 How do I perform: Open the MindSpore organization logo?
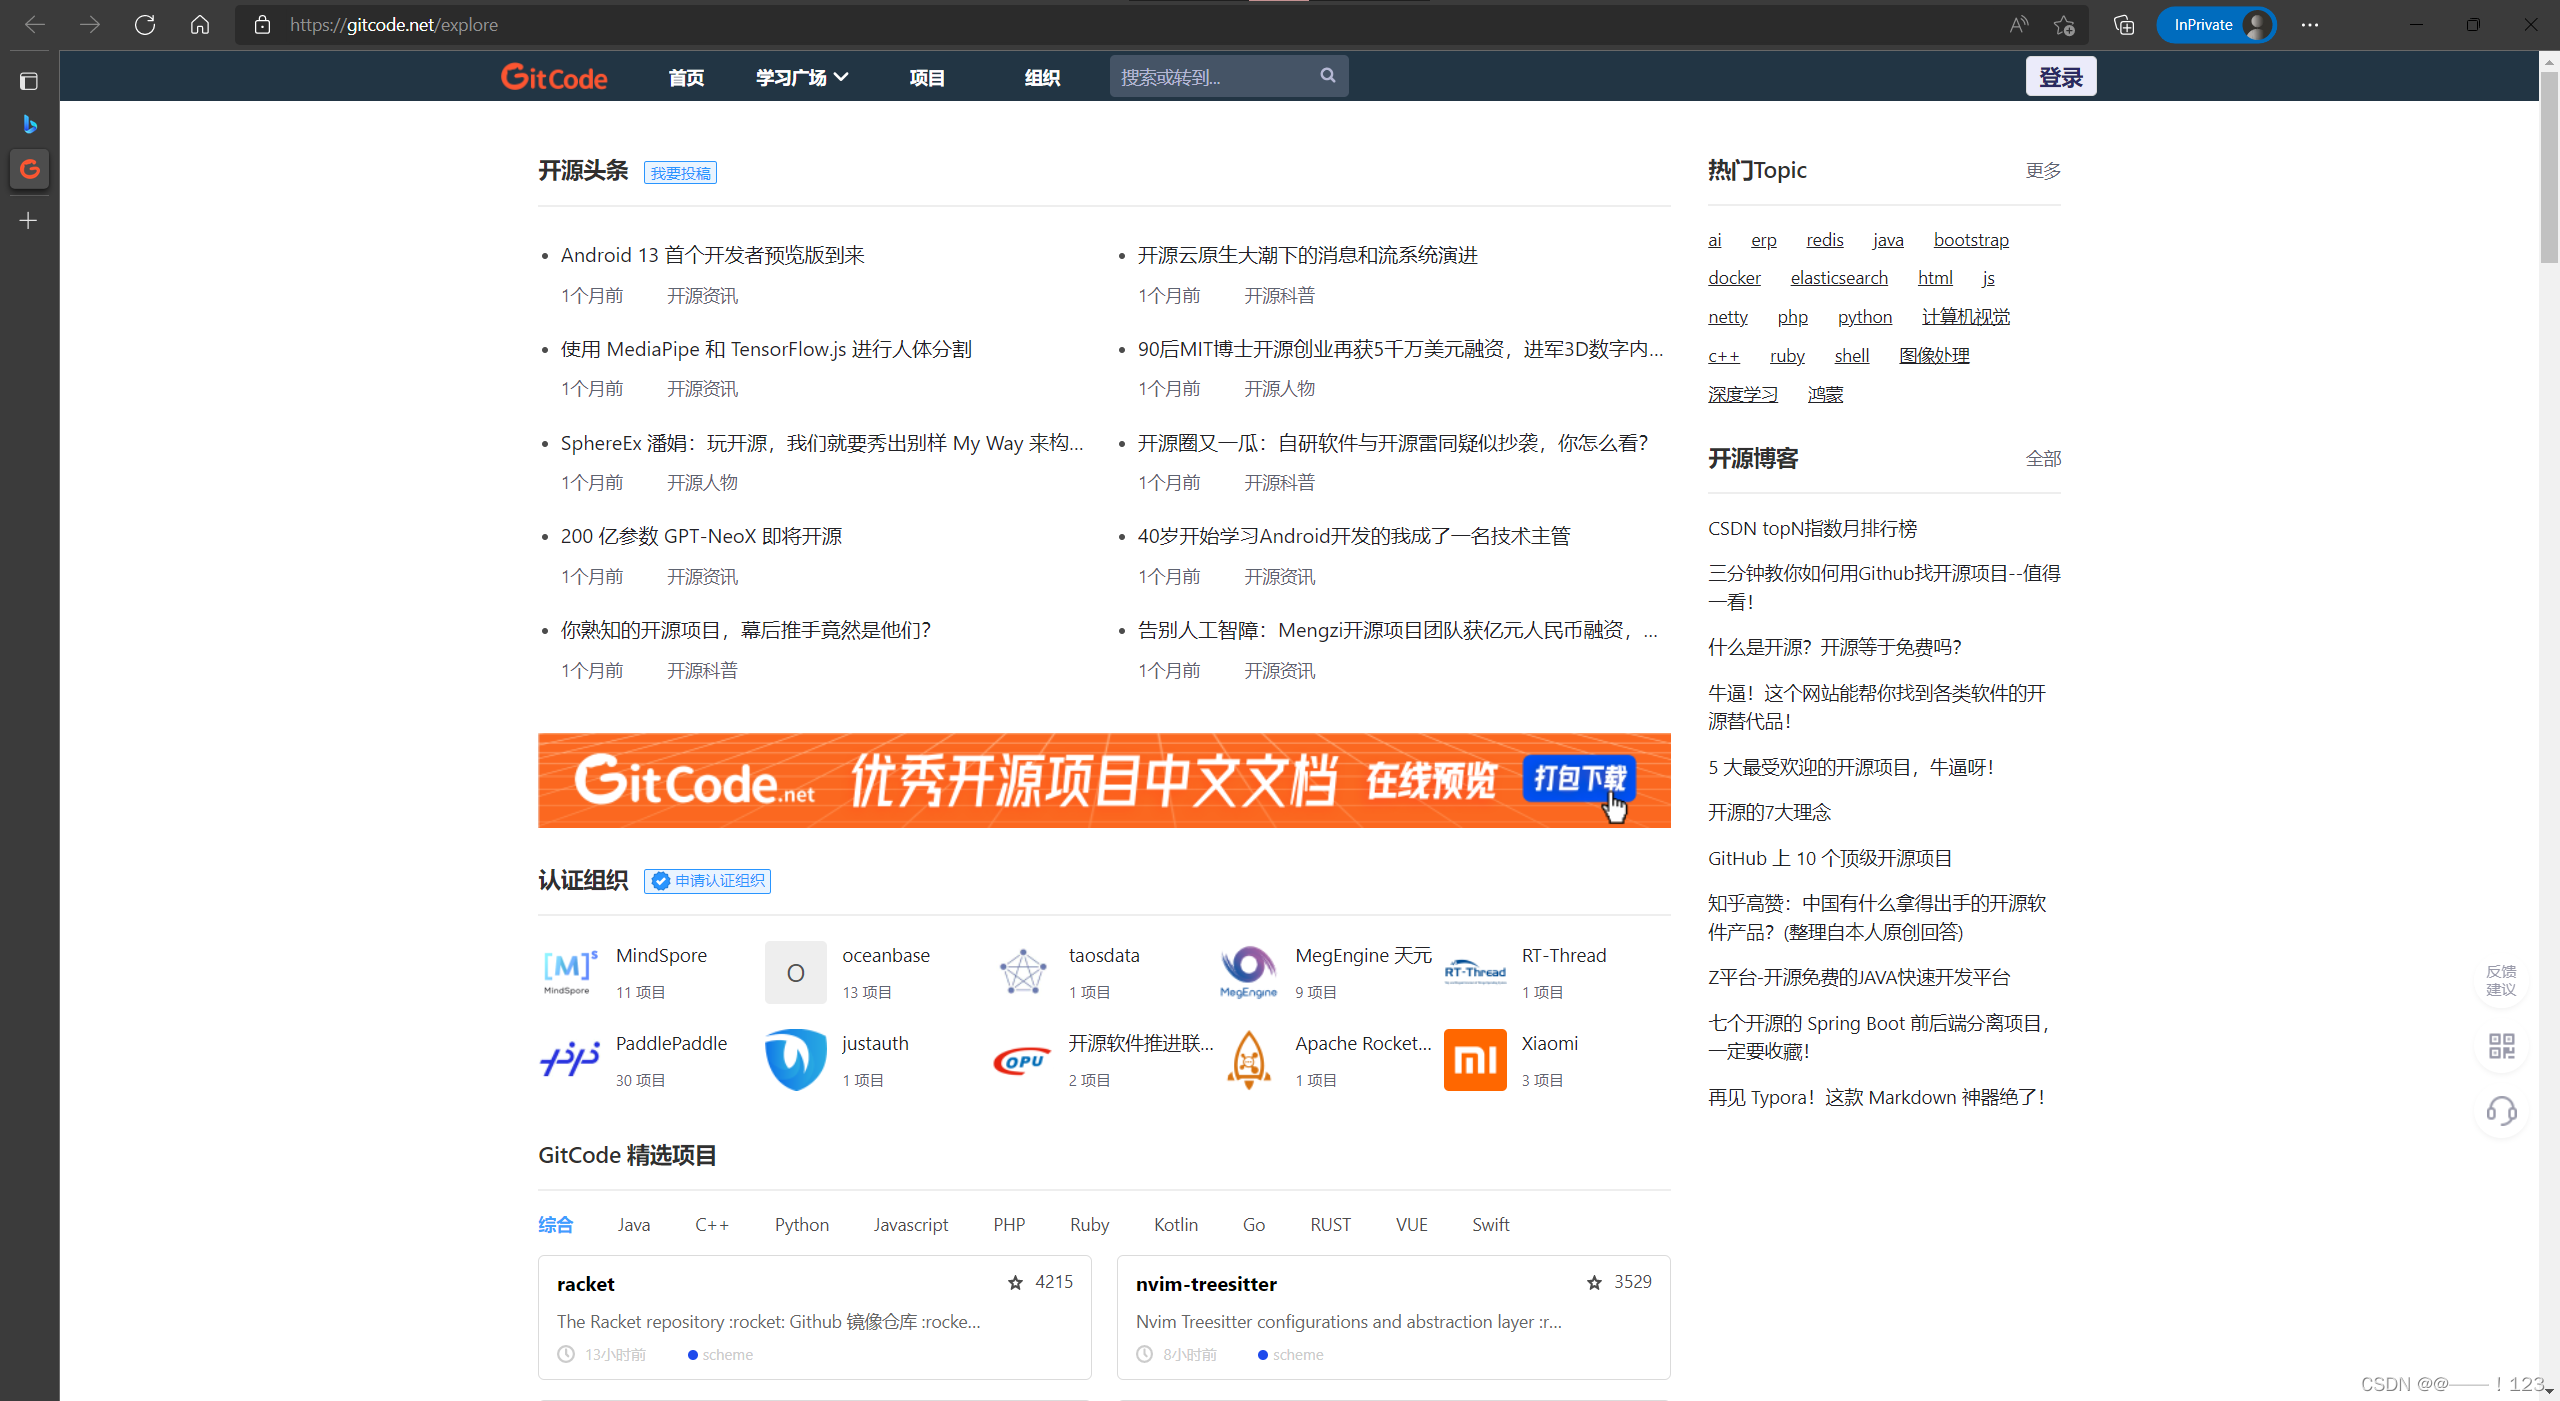point(568,970)
